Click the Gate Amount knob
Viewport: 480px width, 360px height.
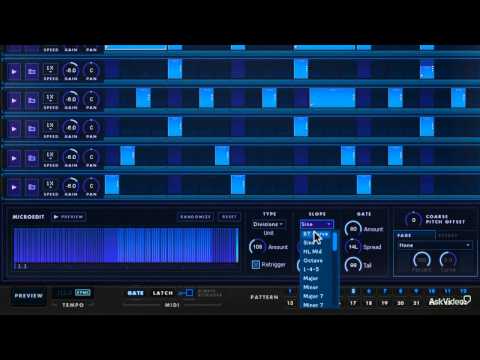click(353, 229)
